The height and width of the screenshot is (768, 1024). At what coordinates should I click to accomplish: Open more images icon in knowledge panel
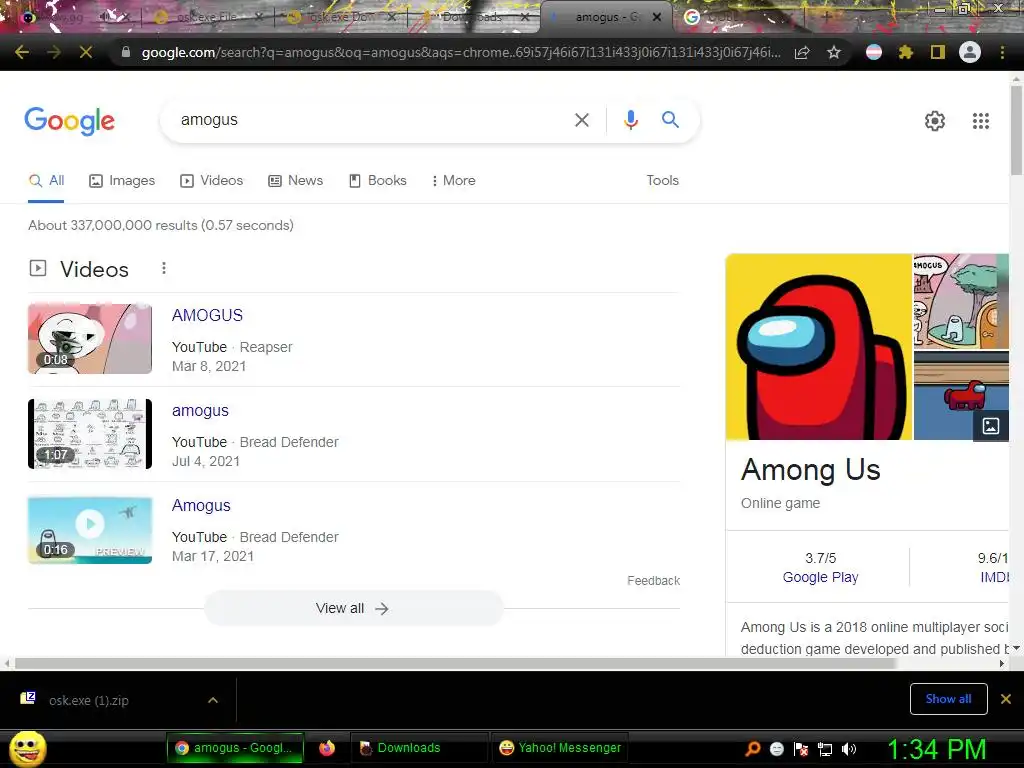tap(991, 426)
